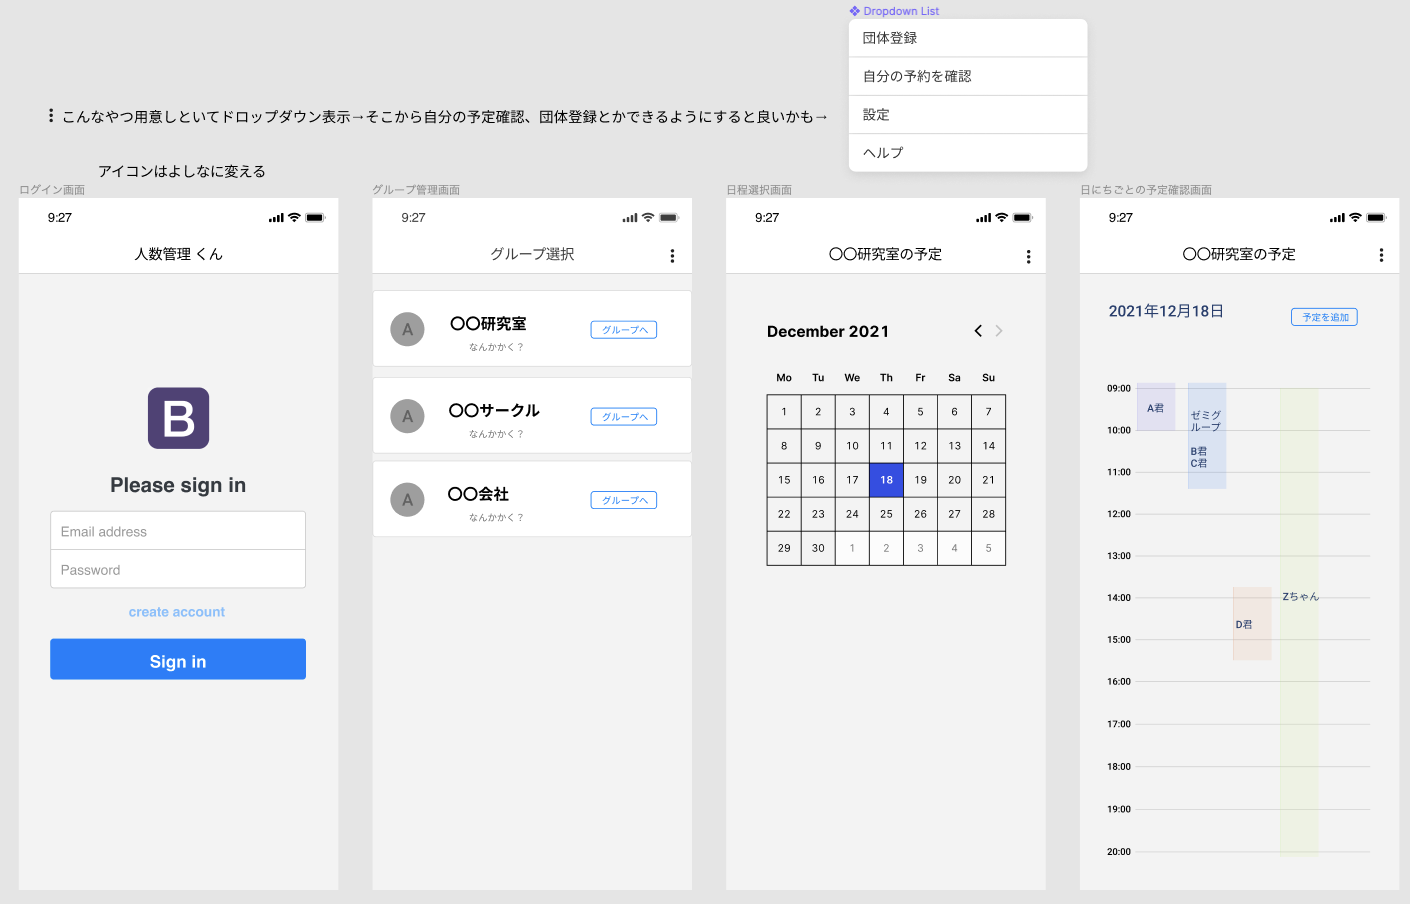
Task: Click the ゼミグループ schedule block
Action: pyautogui.click(x=1207, y=436)
